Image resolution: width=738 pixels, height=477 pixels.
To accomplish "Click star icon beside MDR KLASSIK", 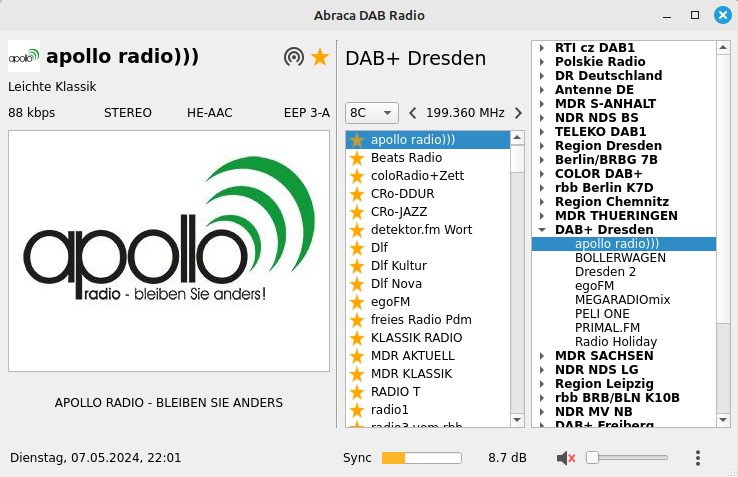I will pyautogui.click(x=357, y=374).
